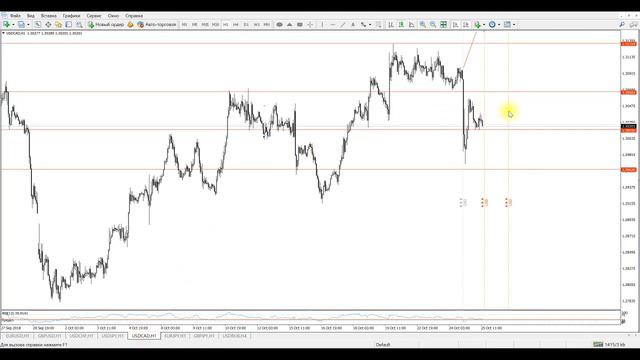Open the Вид menu
The height and width of the screenshot is (360, 640).
click(x=31, y=16)
